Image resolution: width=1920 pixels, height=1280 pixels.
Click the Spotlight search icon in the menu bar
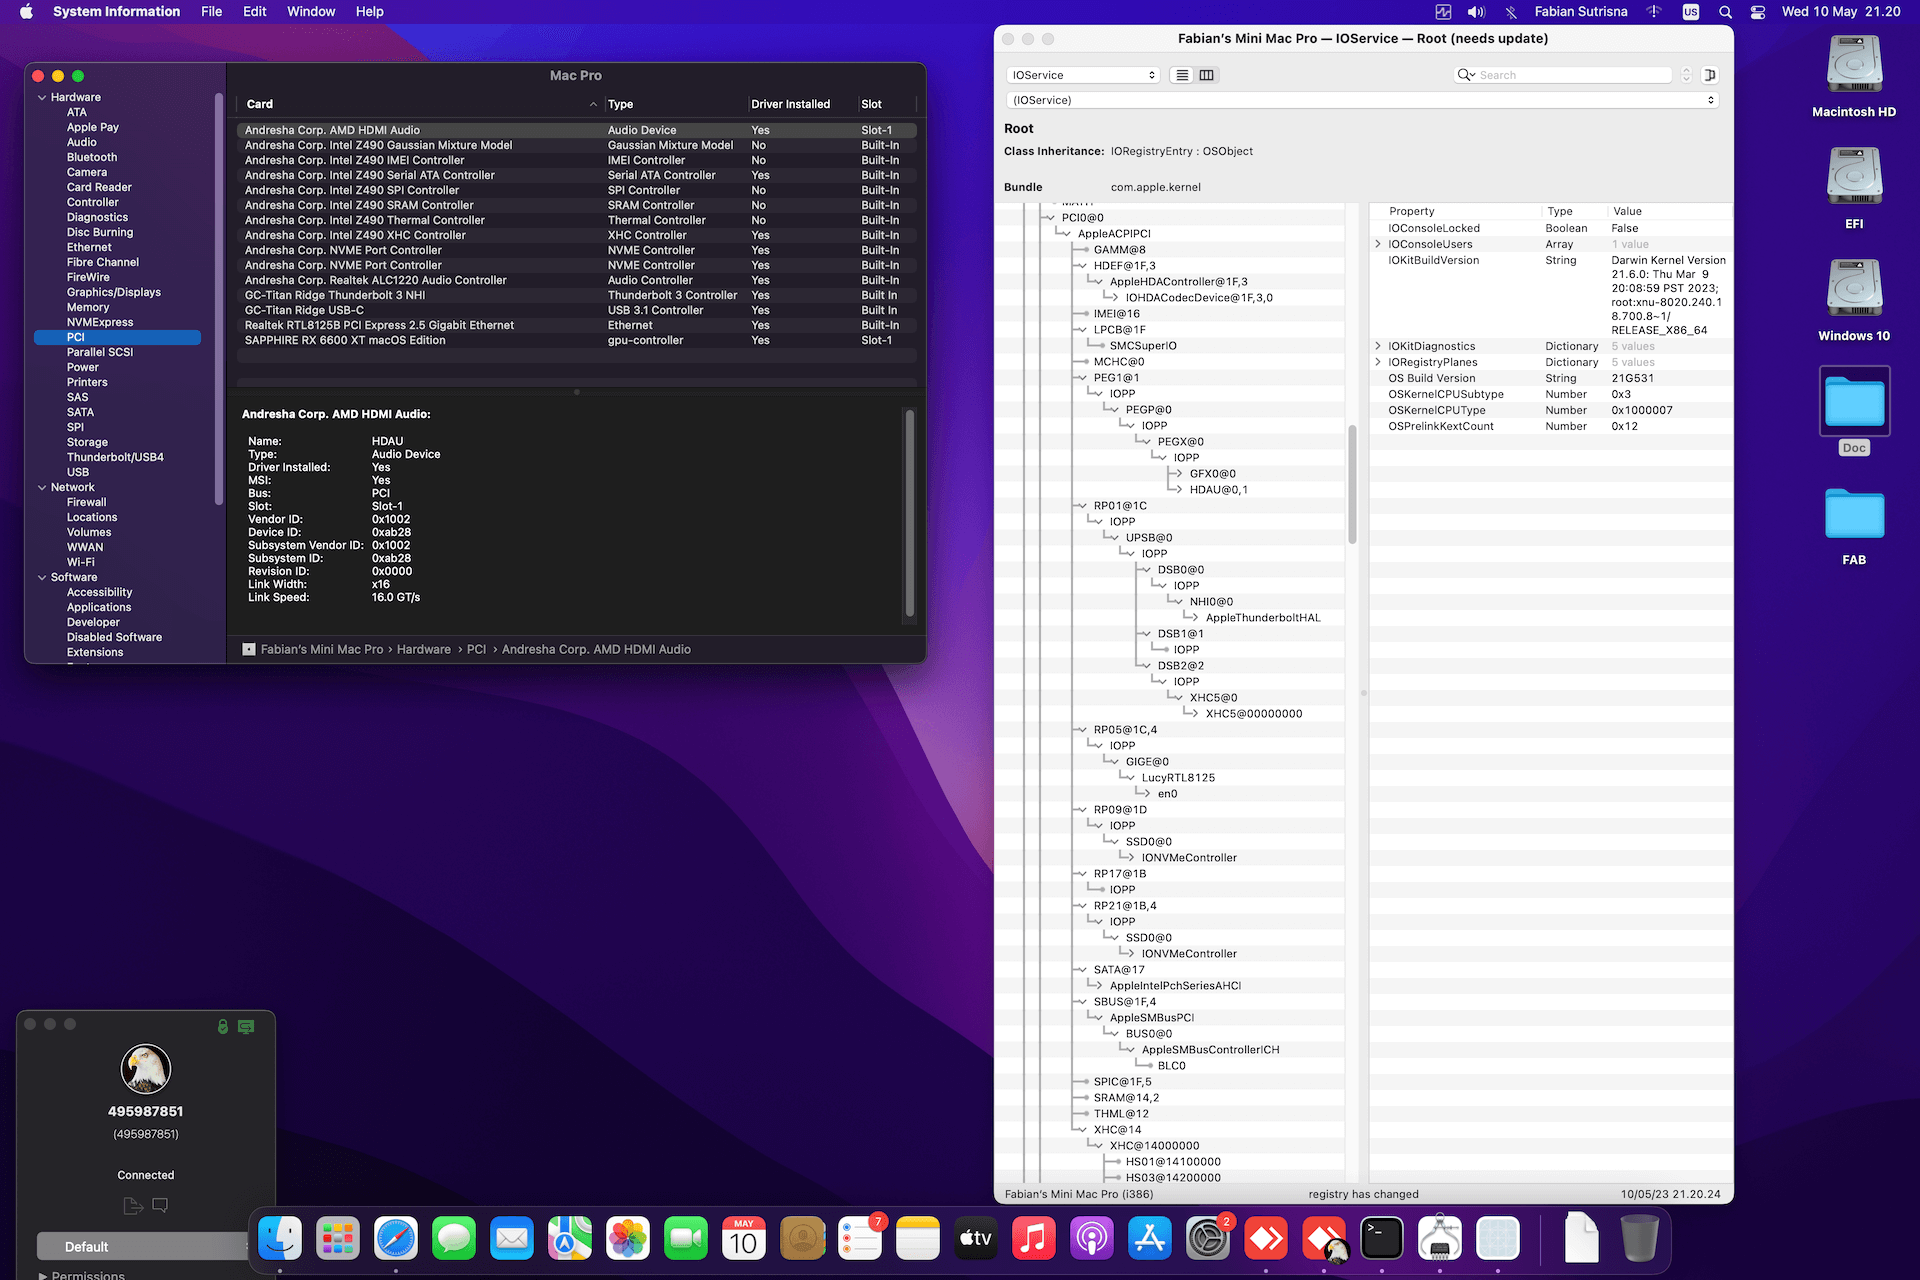click(x=1725, y=12)
